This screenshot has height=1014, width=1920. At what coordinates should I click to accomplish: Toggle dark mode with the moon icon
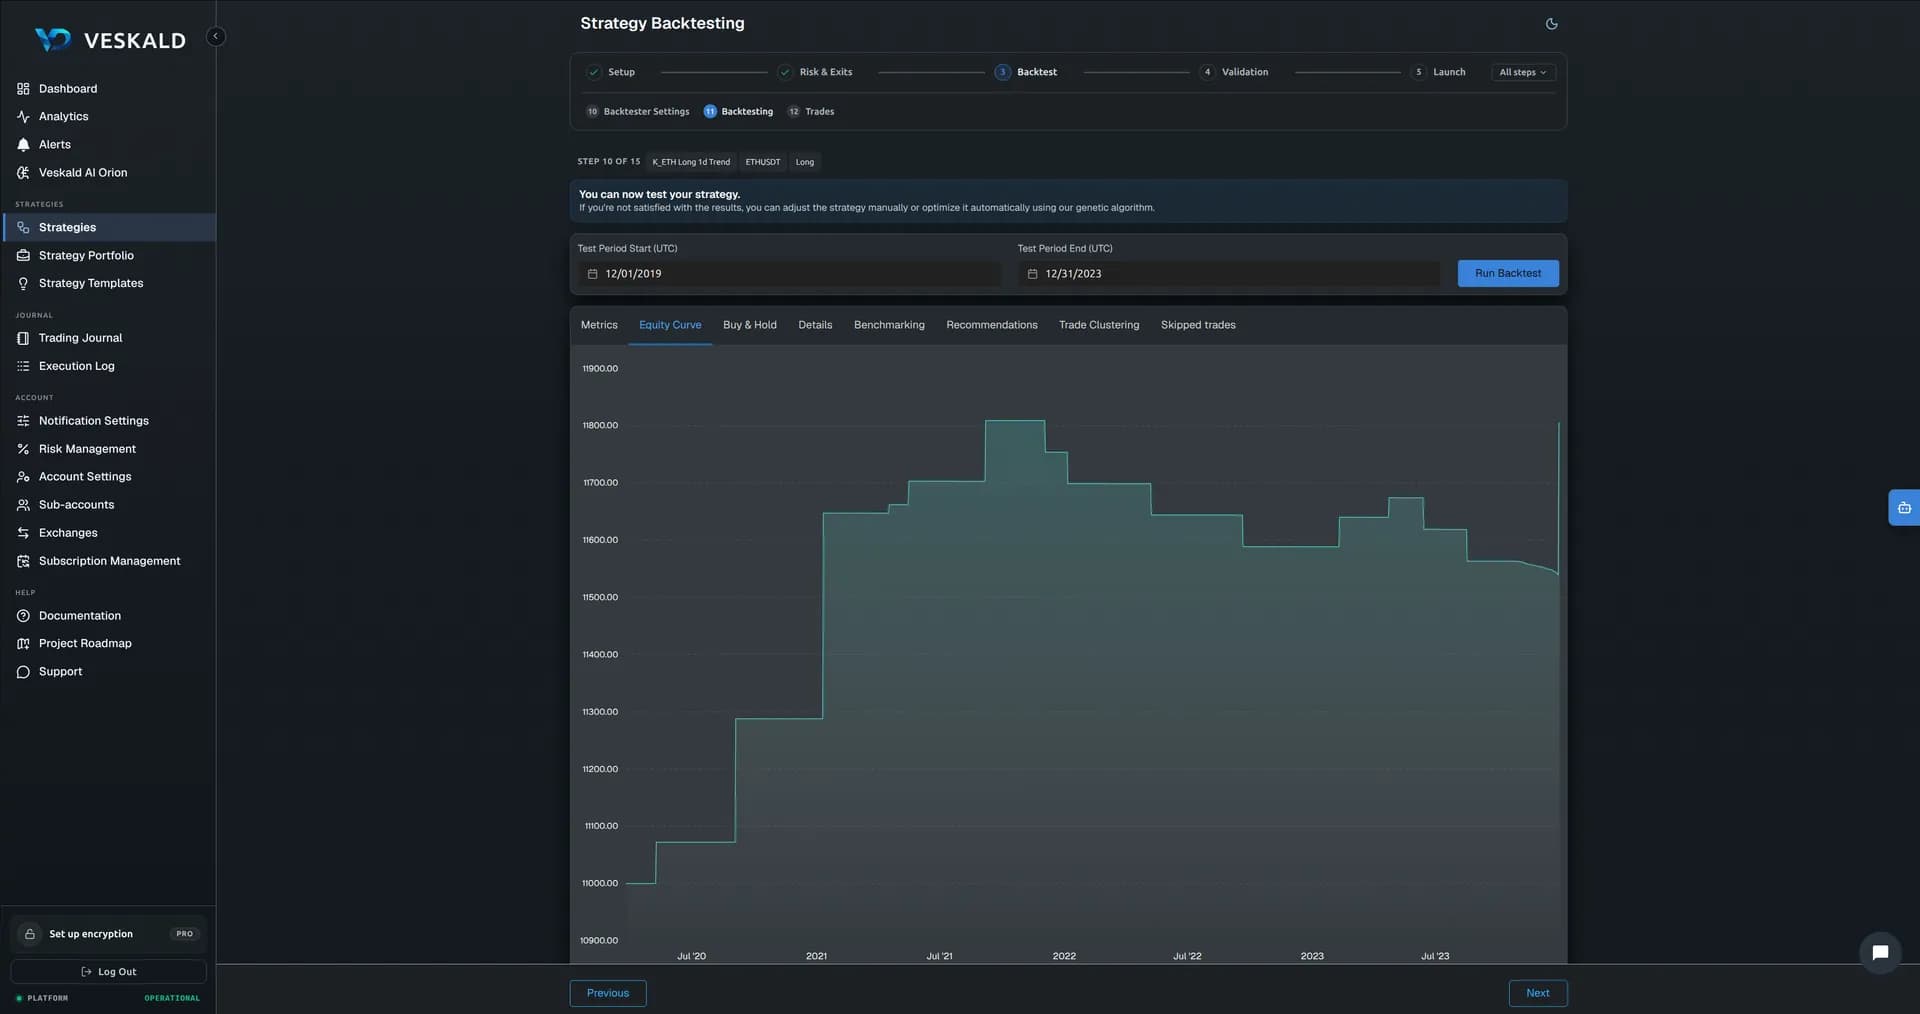(x=1551, y=24)
